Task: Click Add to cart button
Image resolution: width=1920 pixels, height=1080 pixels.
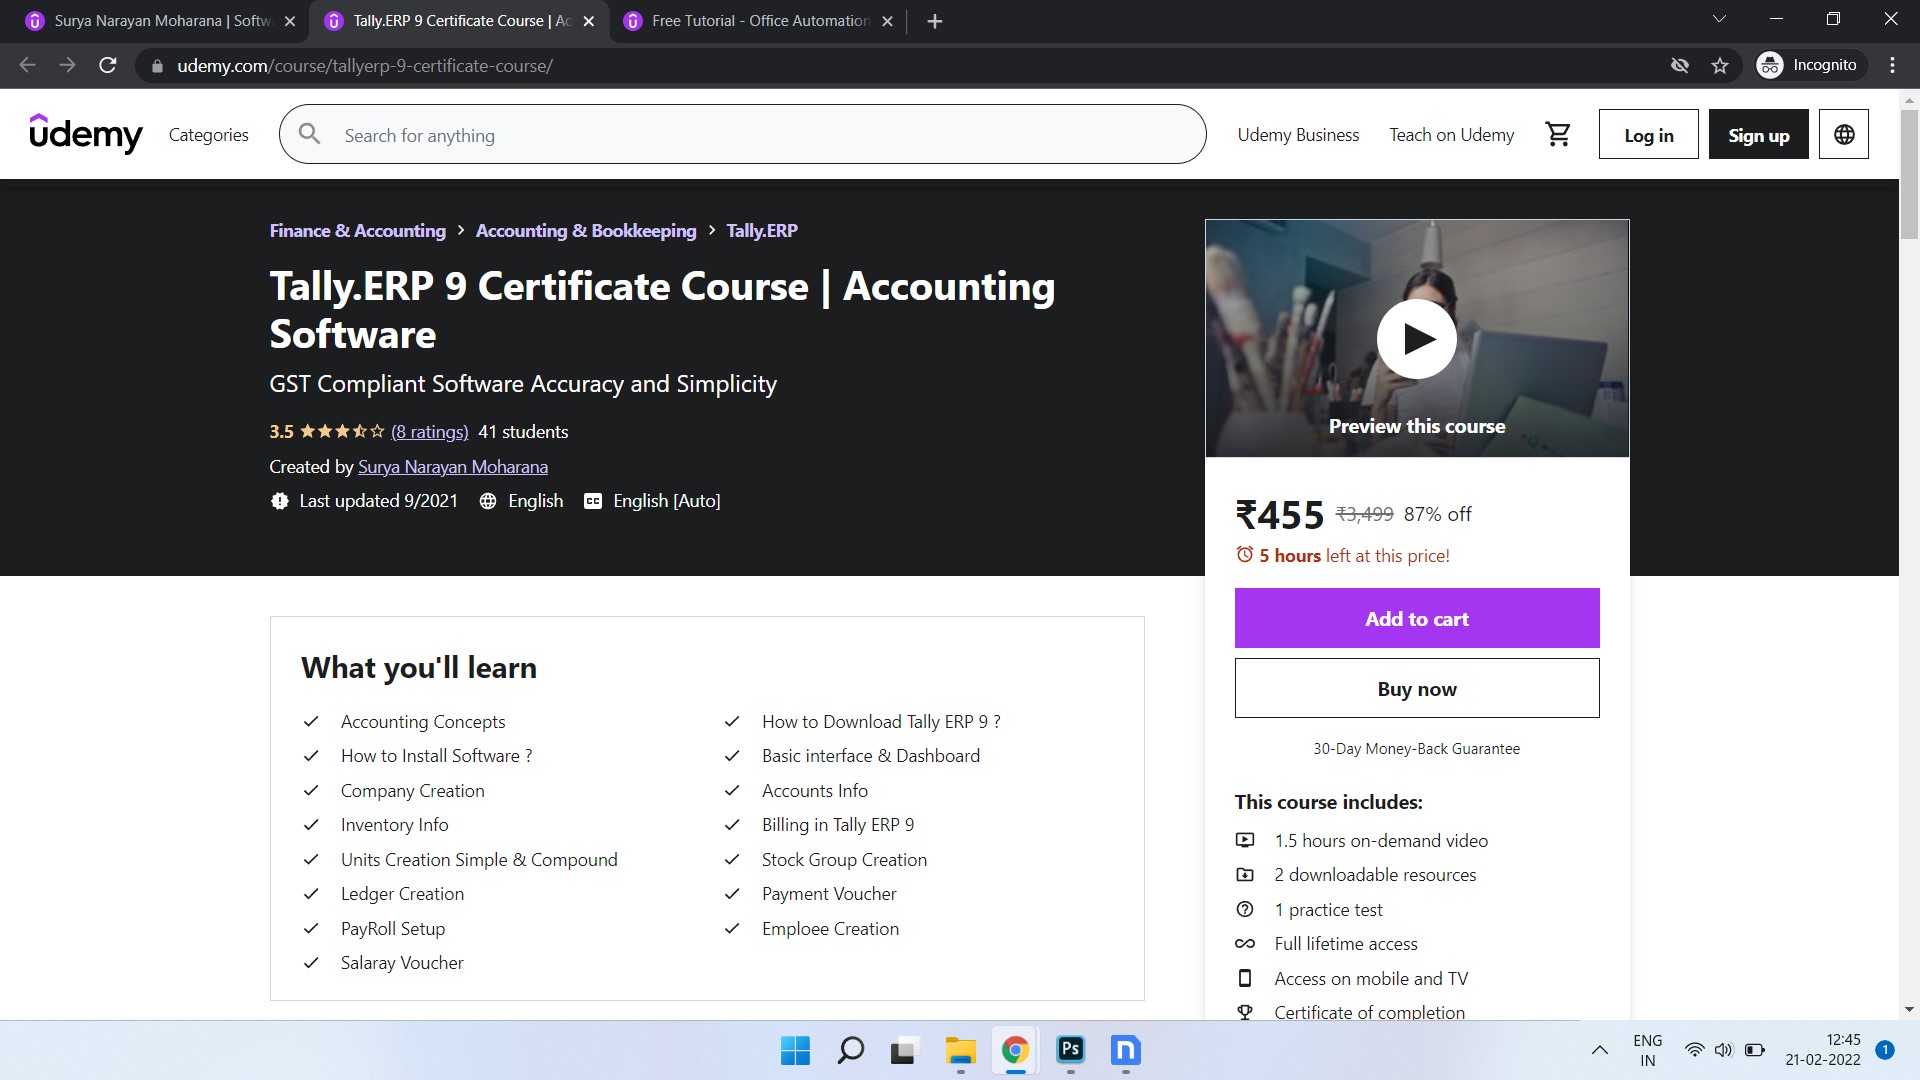Action: tap(1417, 618)
